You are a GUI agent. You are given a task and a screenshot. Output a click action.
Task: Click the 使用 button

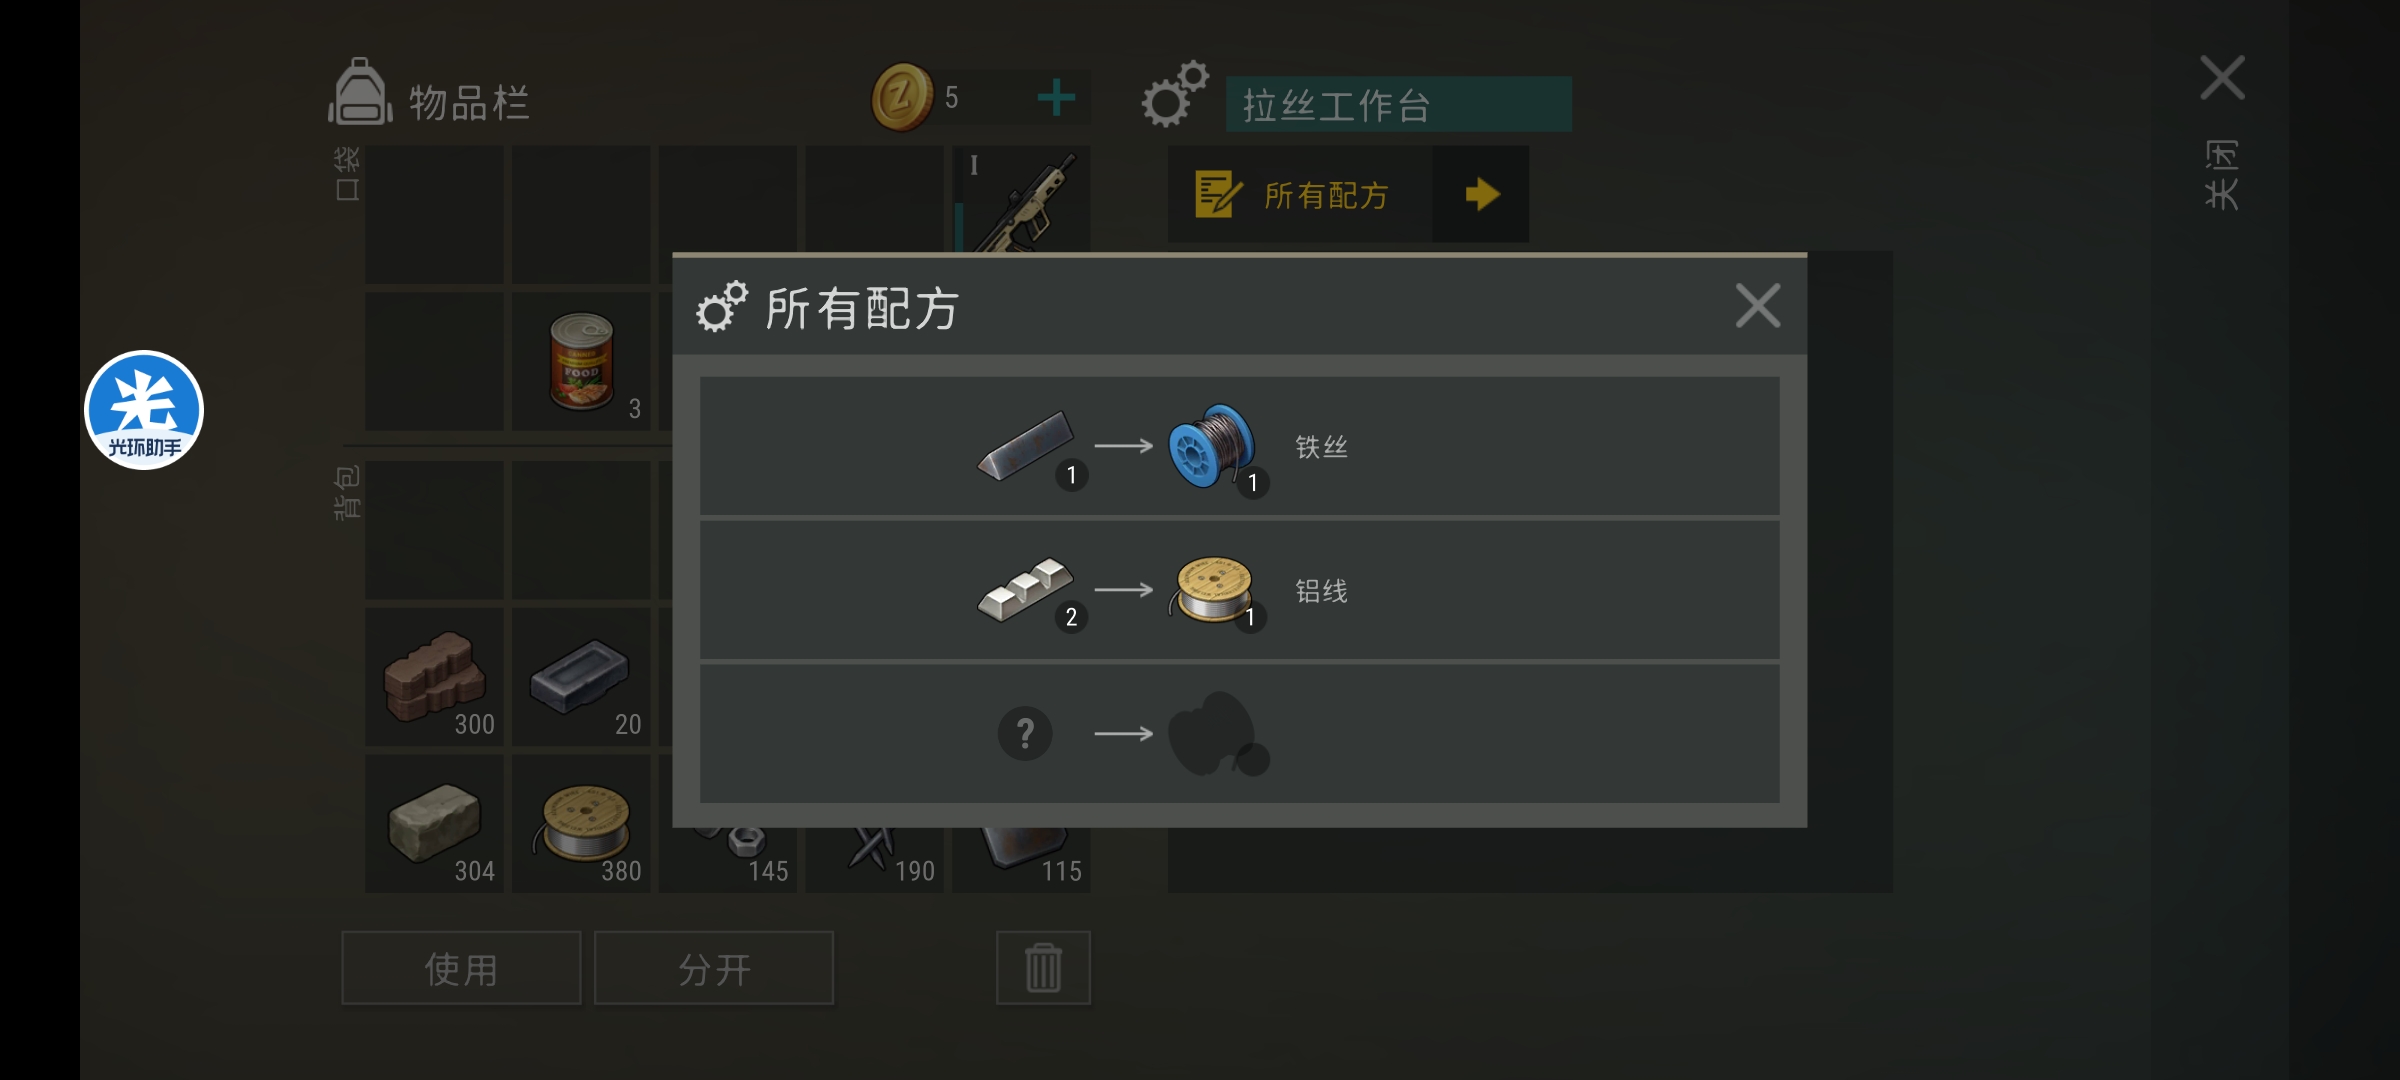tap(461, 968)
